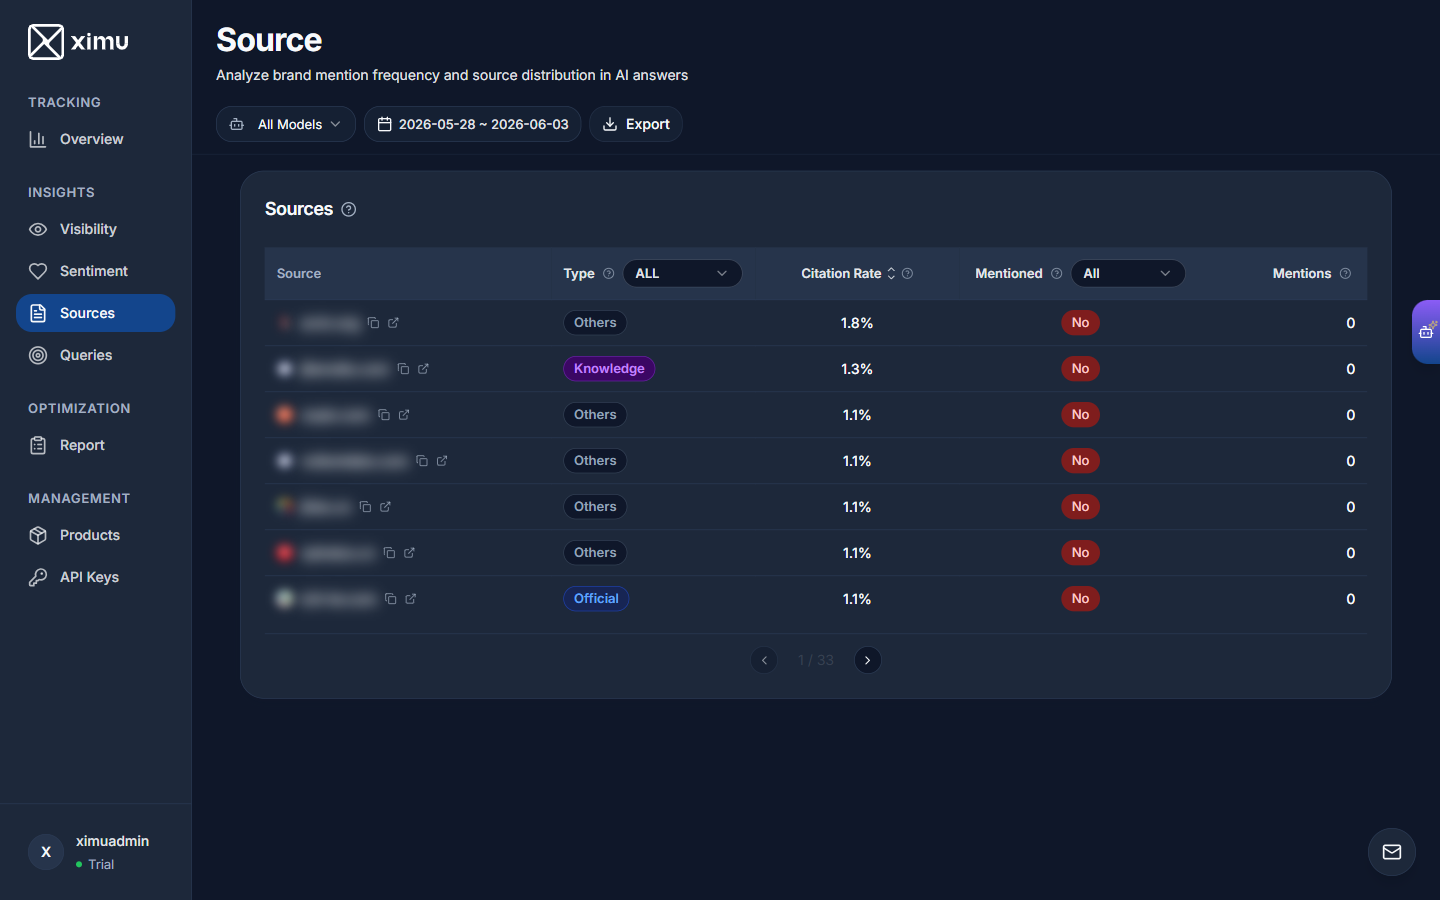Click the Citation Rate help icon

coord(908,273)
